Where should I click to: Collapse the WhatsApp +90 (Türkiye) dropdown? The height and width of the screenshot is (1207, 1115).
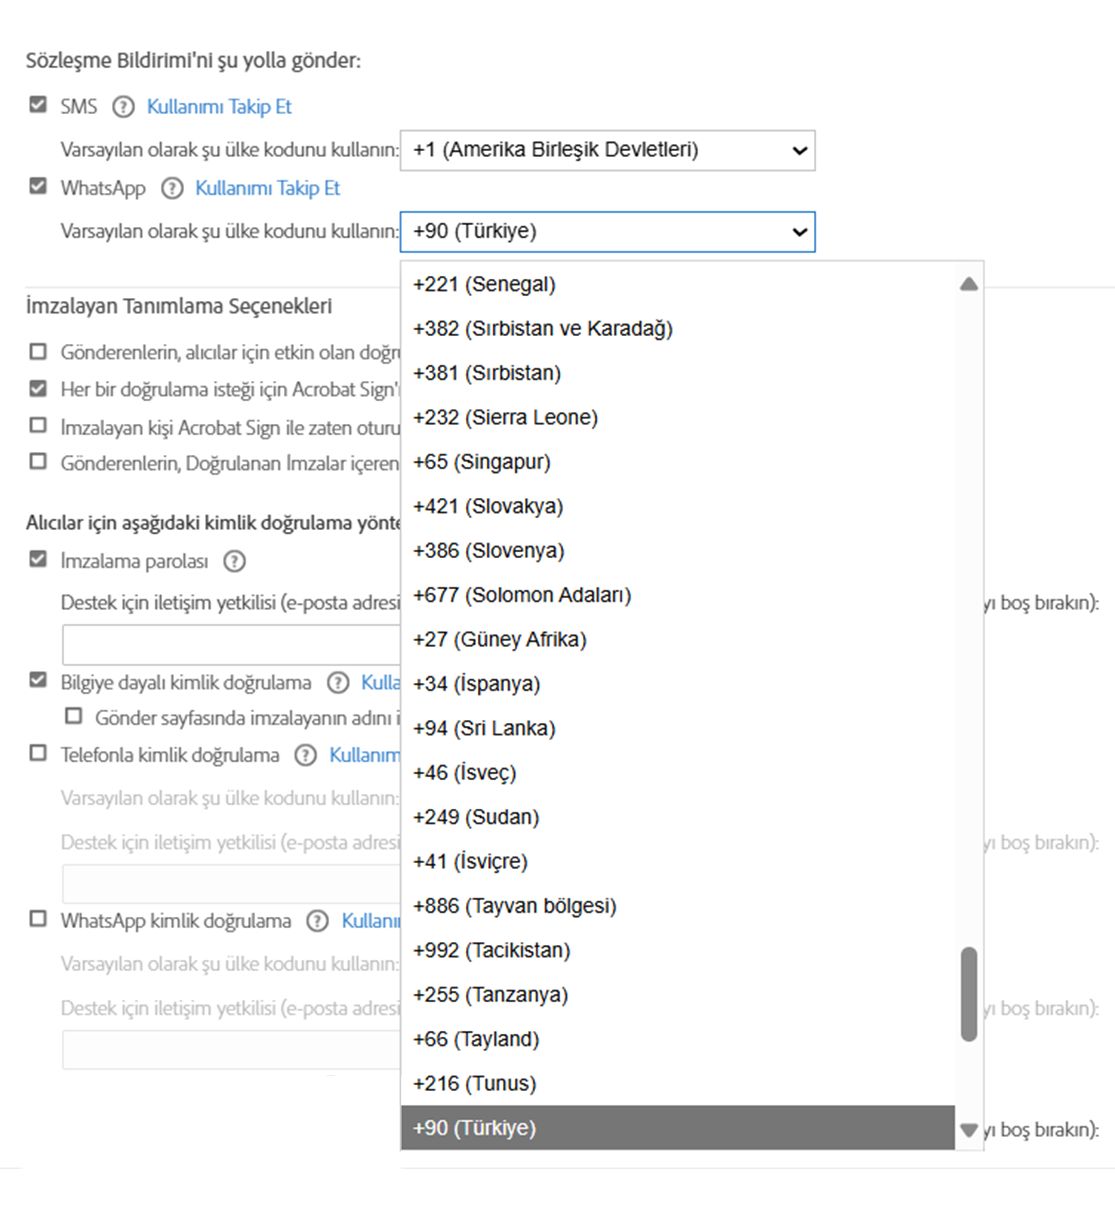(x=607, y=232)
